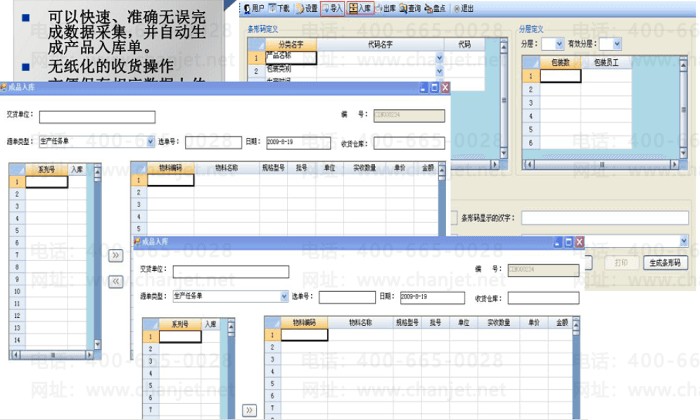Click 收货仓库 field in lower 成品入库 window
Screen dimensions: 700x420
tap(544, 298)
